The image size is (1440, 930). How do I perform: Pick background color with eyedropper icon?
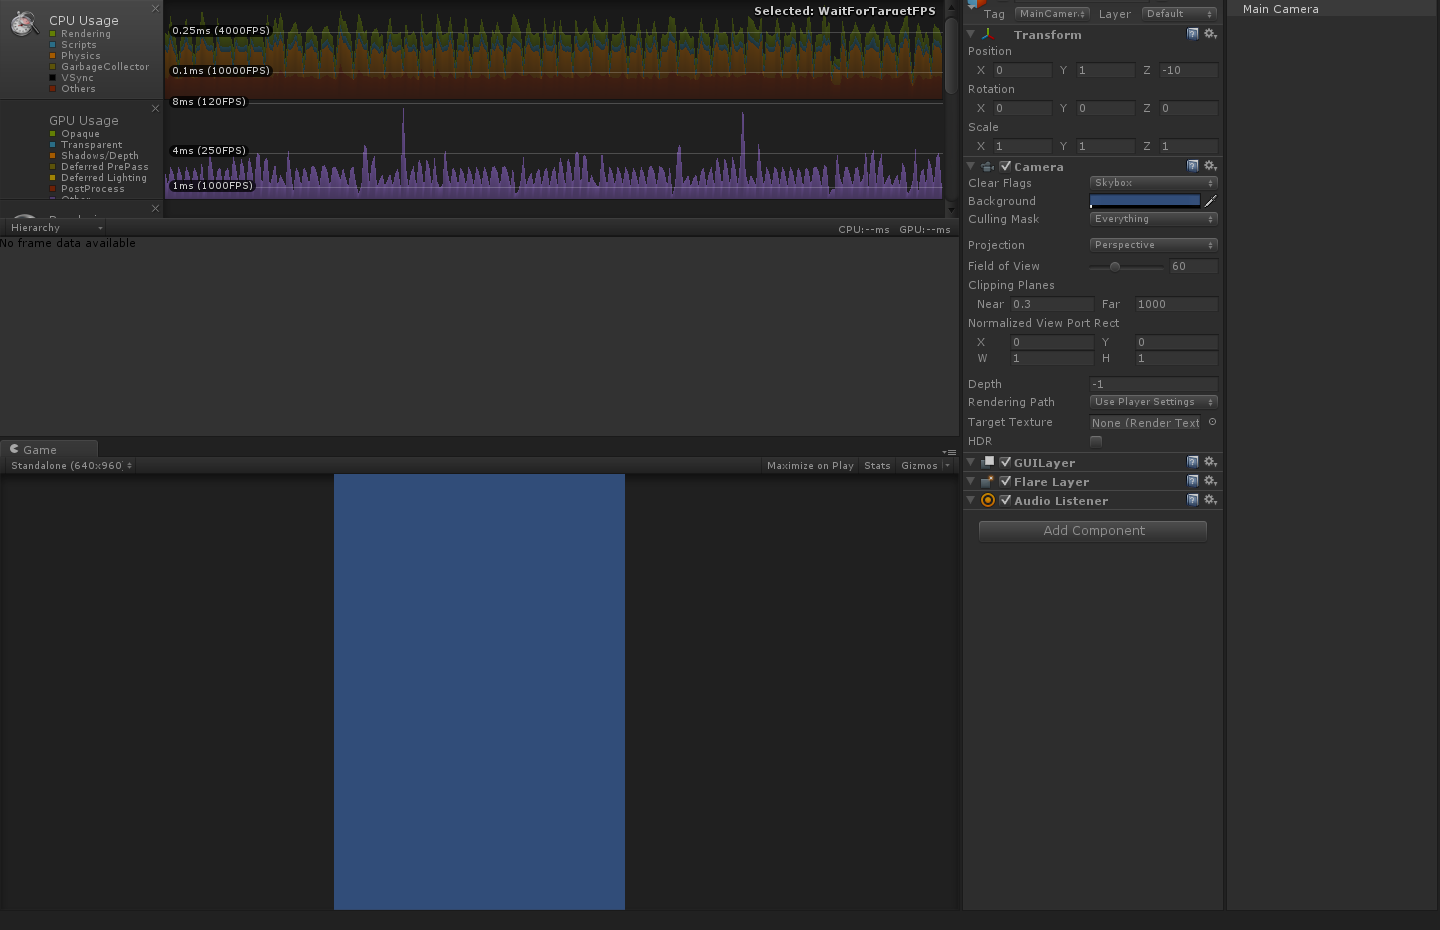click(x=1210, y=201)
